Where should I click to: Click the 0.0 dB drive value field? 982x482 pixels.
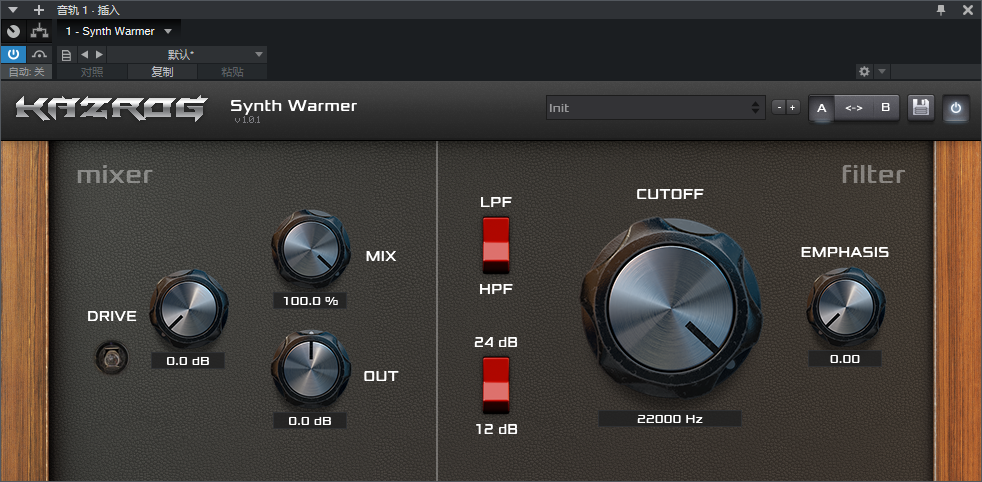(188, 361)
